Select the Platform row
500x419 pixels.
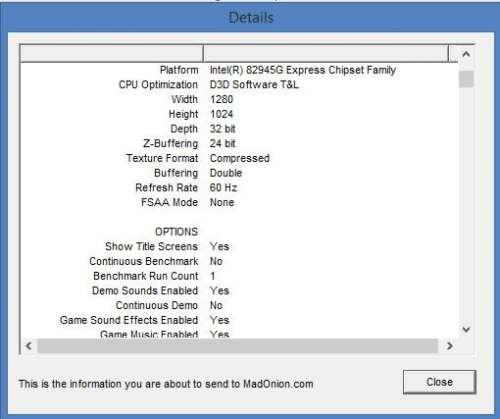239,70
